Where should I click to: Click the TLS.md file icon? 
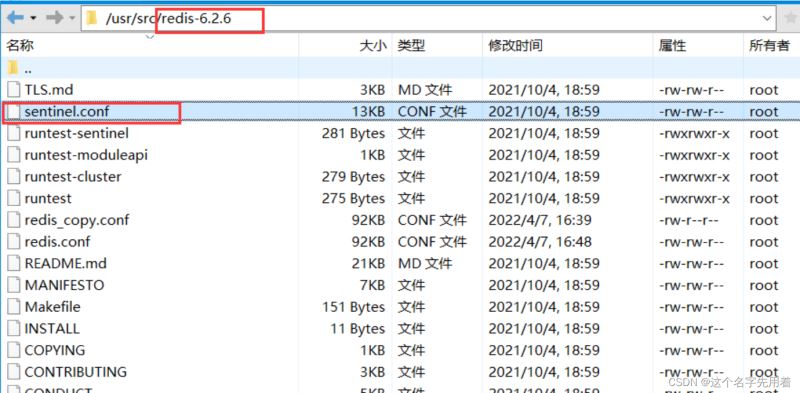[x=14, y=90]
